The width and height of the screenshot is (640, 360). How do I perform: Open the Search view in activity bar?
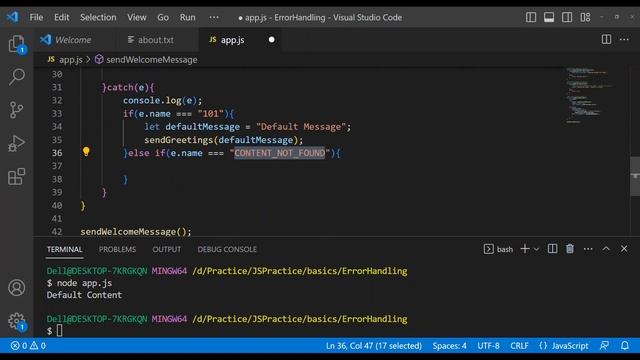[x=17, y=76]
